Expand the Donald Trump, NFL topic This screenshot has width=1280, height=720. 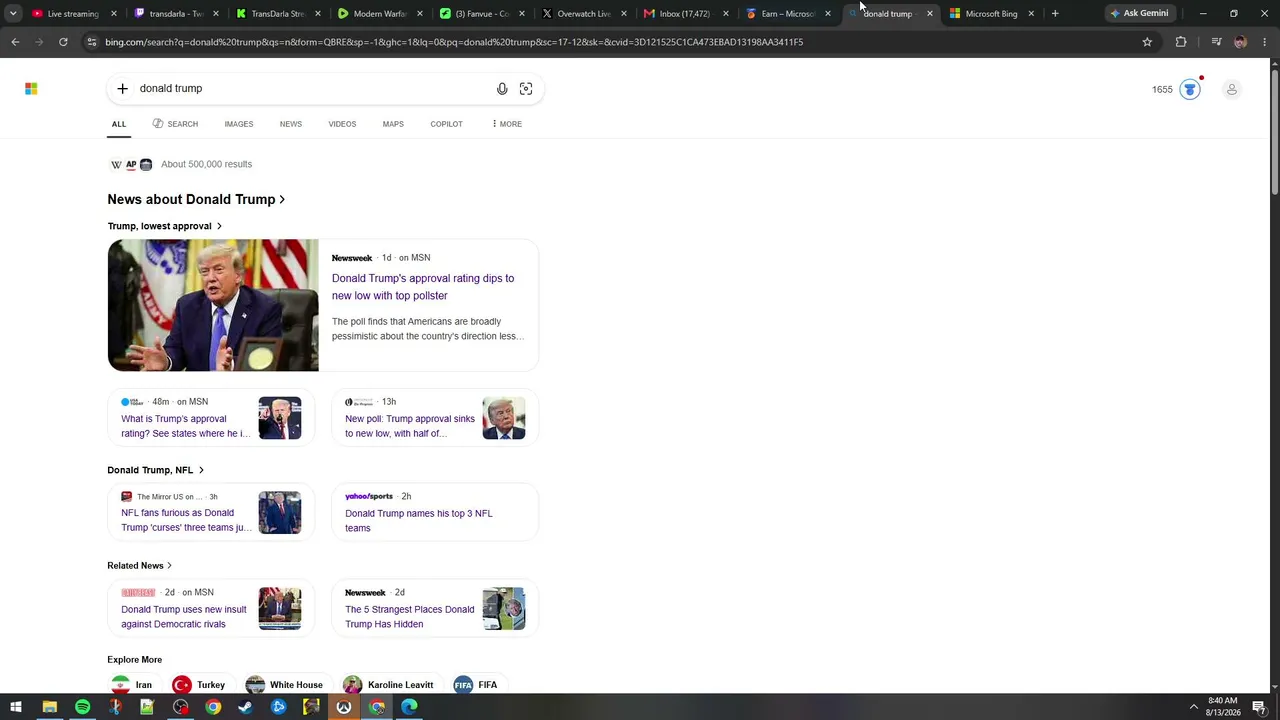[155, 470]
